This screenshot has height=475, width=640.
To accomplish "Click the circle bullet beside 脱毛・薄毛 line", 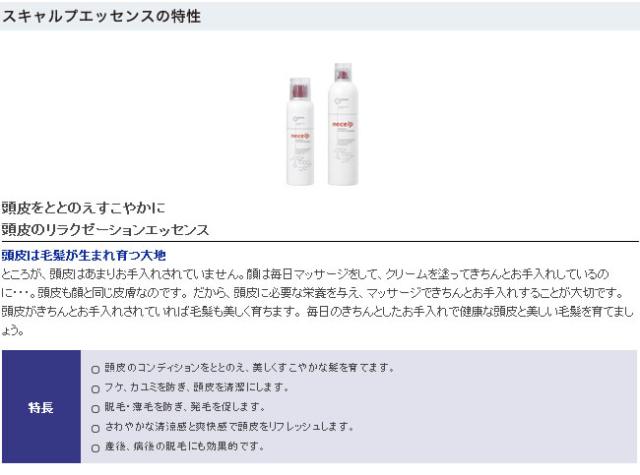I will [96, 408].
